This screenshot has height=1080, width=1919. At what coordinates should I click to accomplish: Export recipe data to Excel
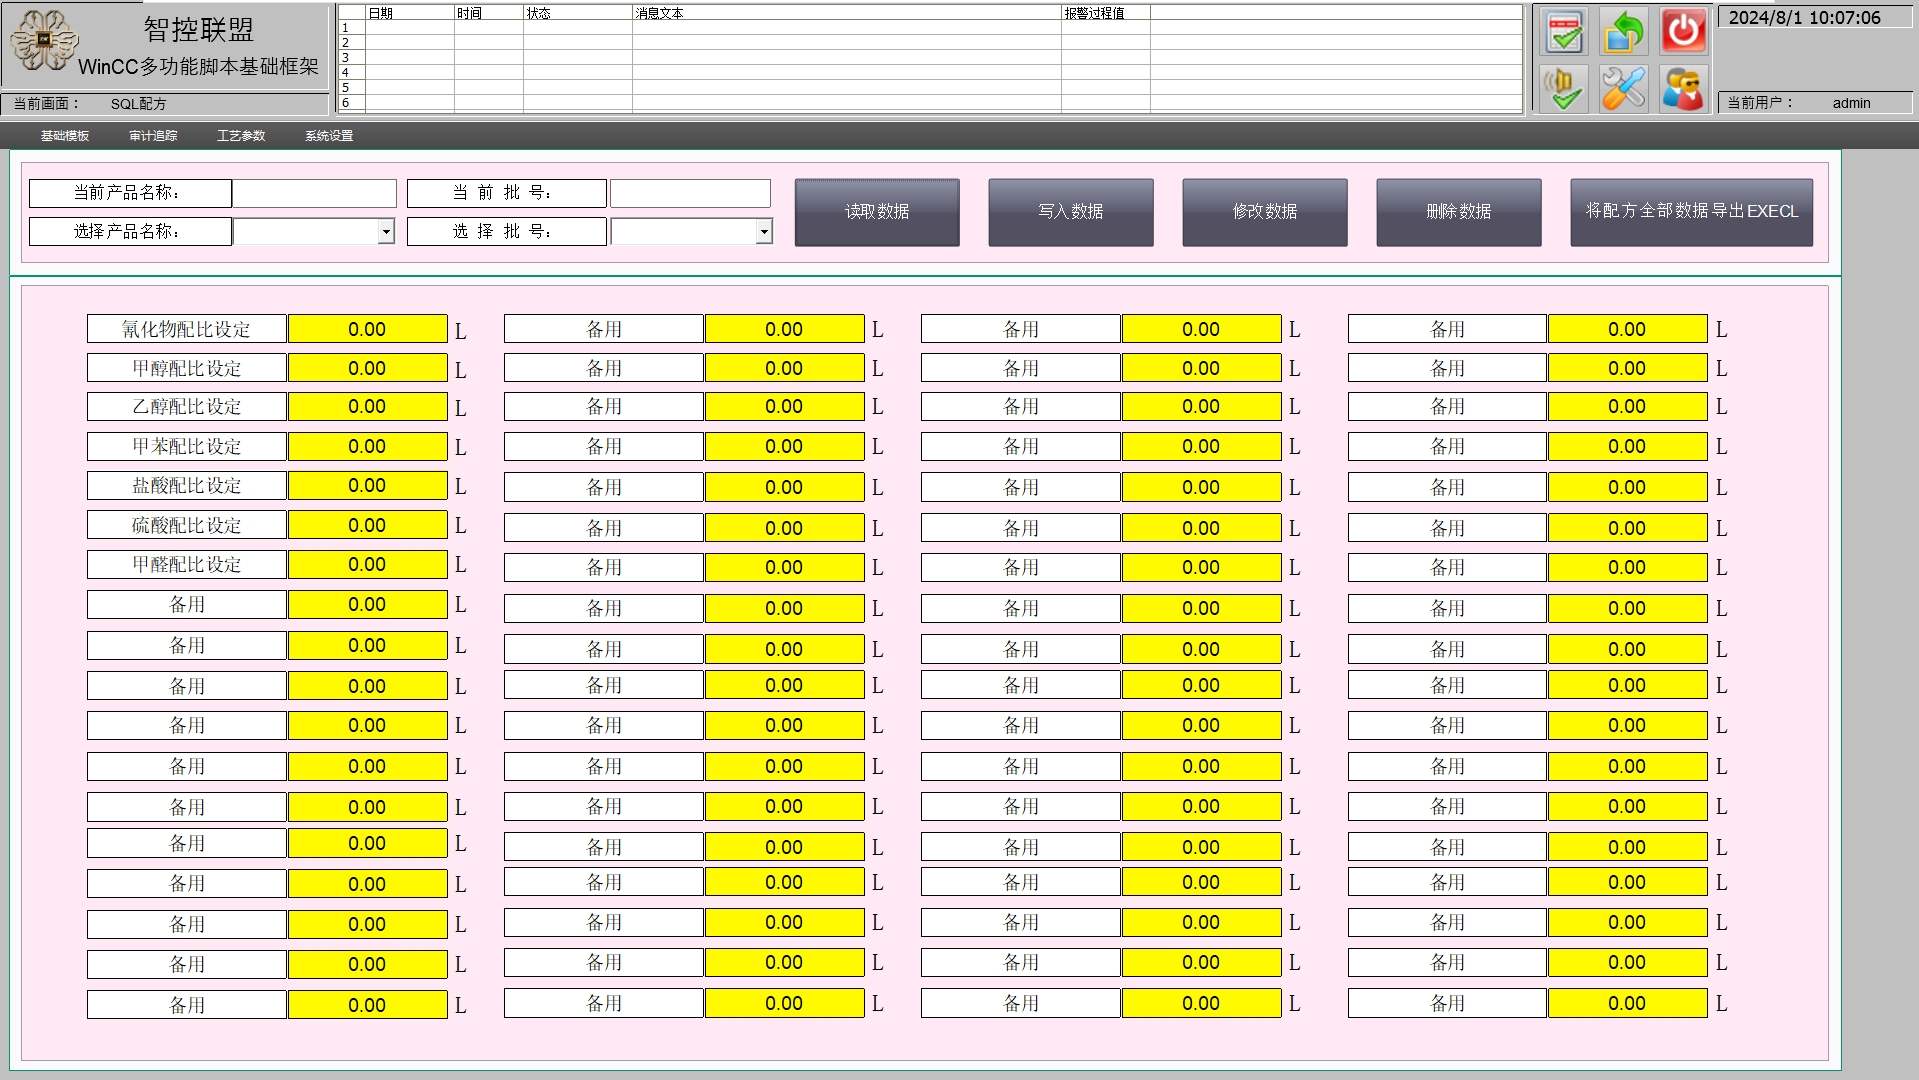pyautogui.click(x=1690, y=212)
